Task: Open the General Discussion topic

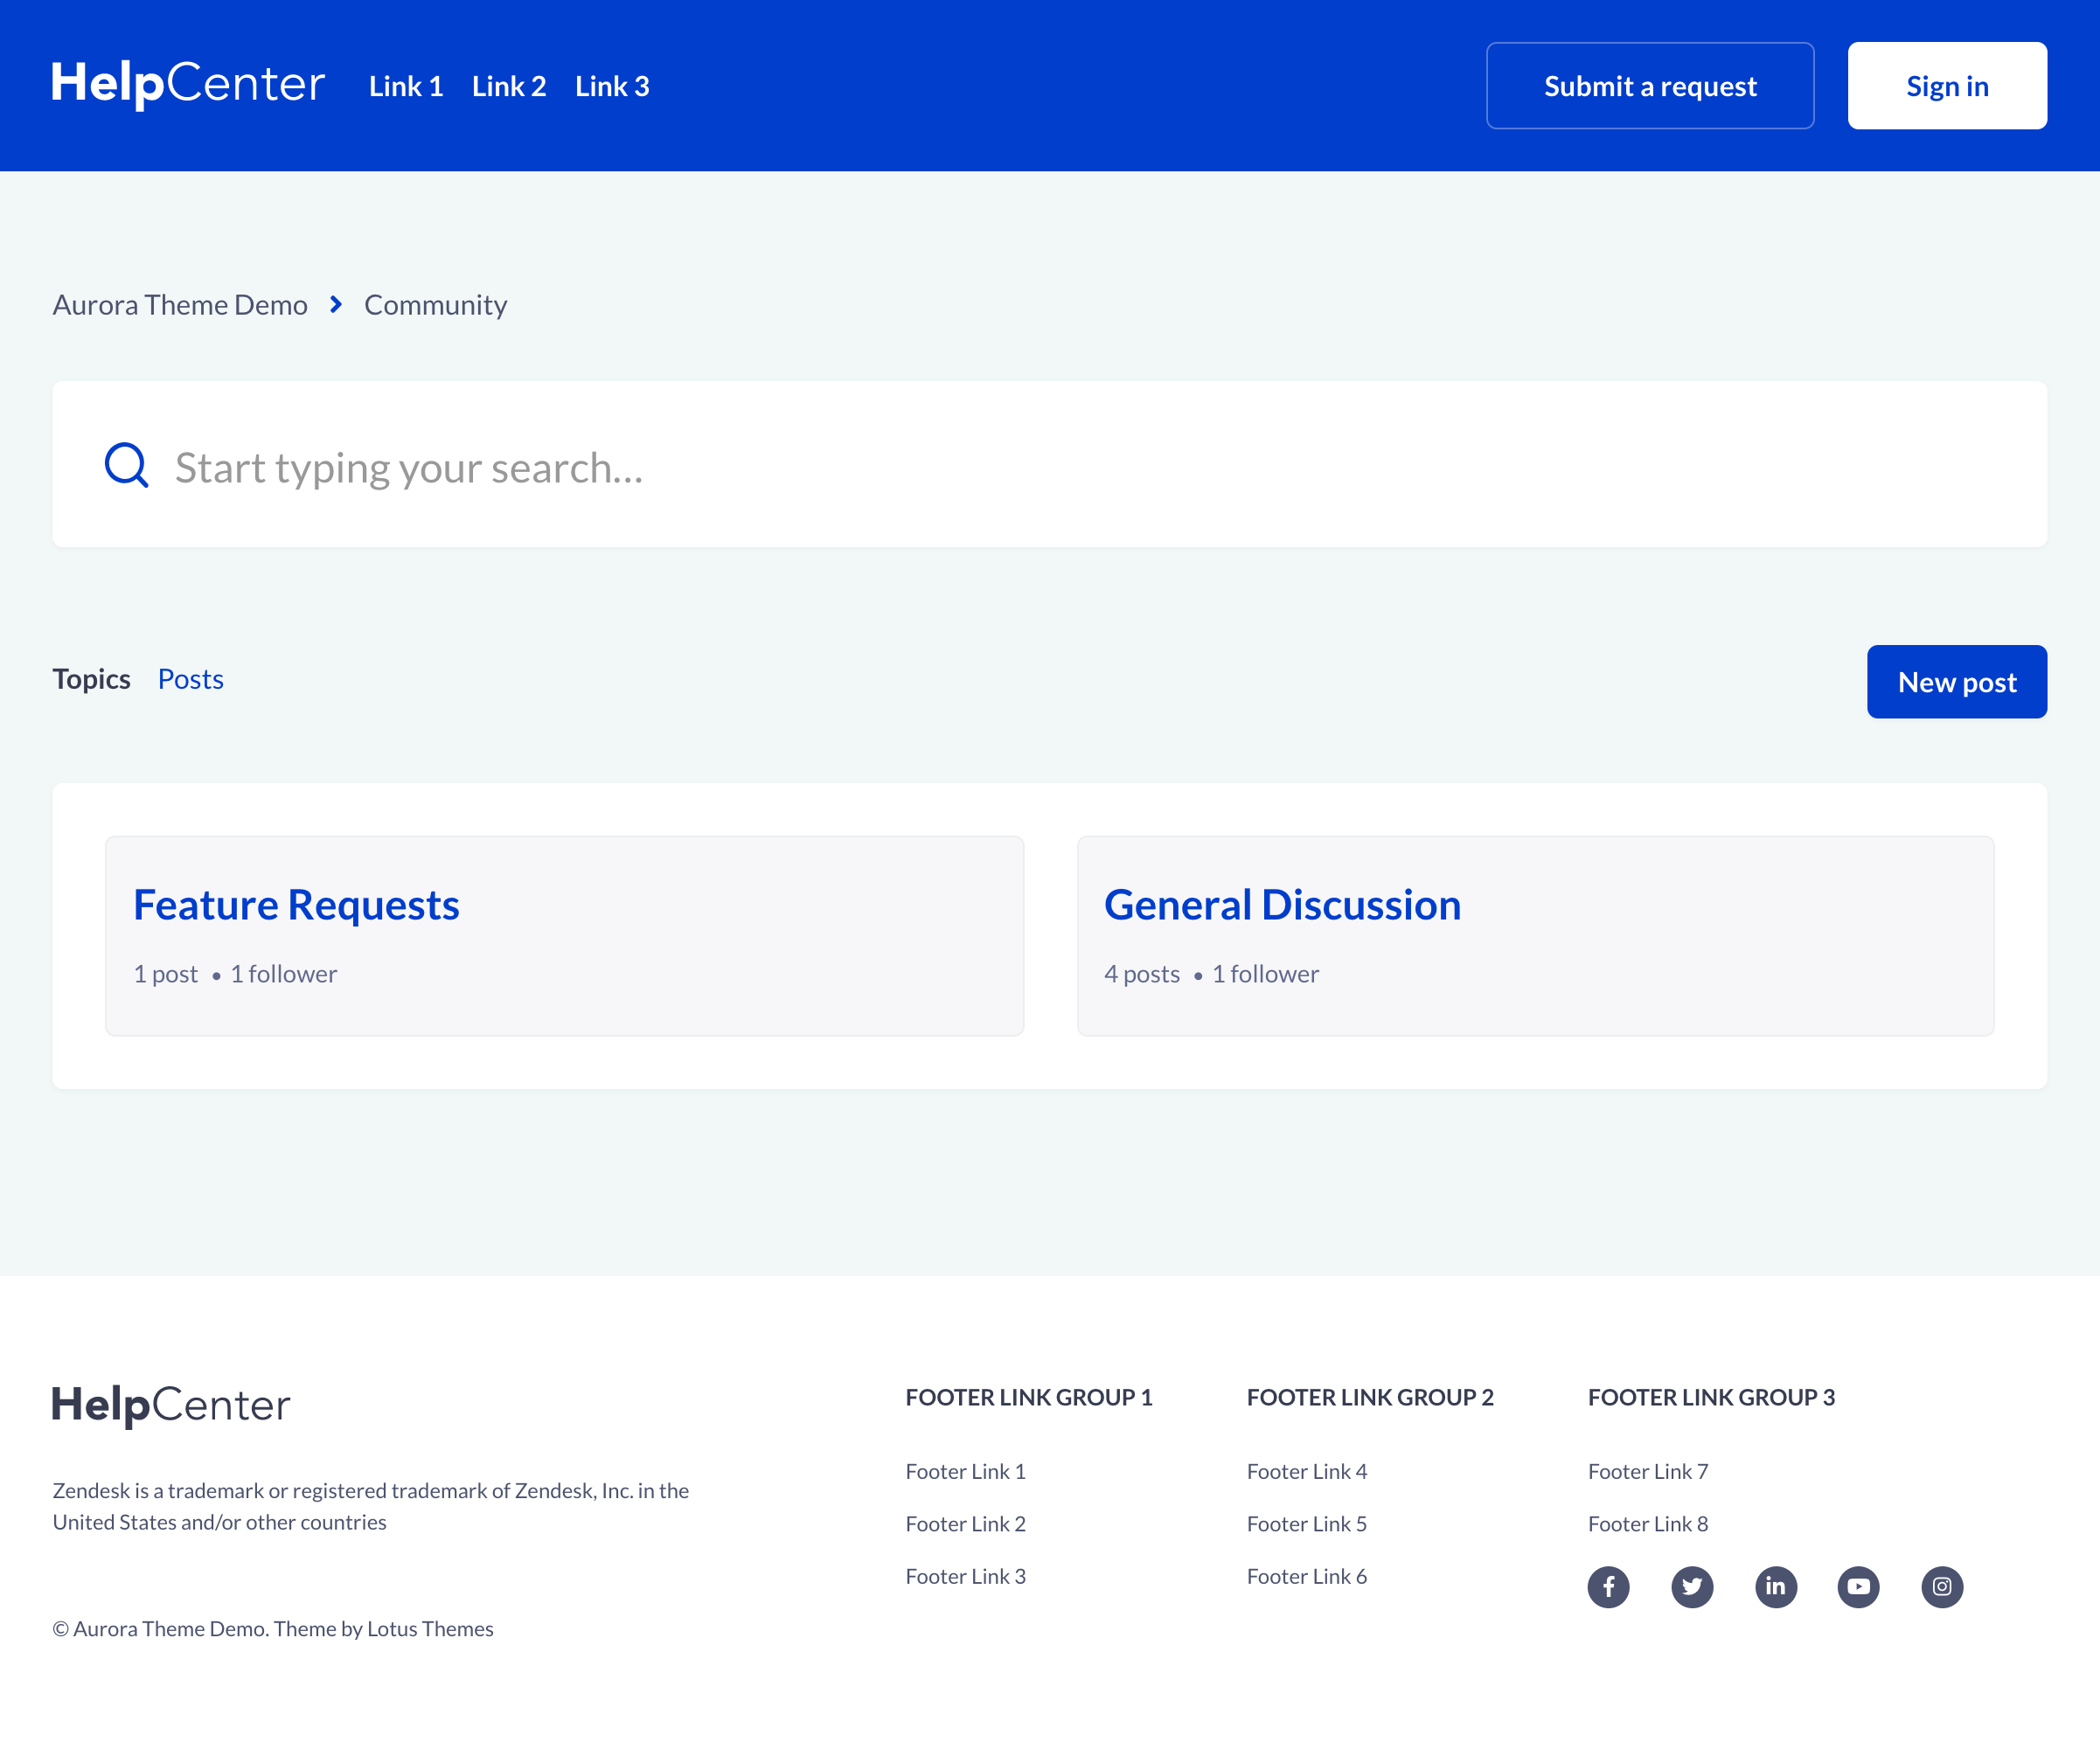Action: click(1282, 905)
